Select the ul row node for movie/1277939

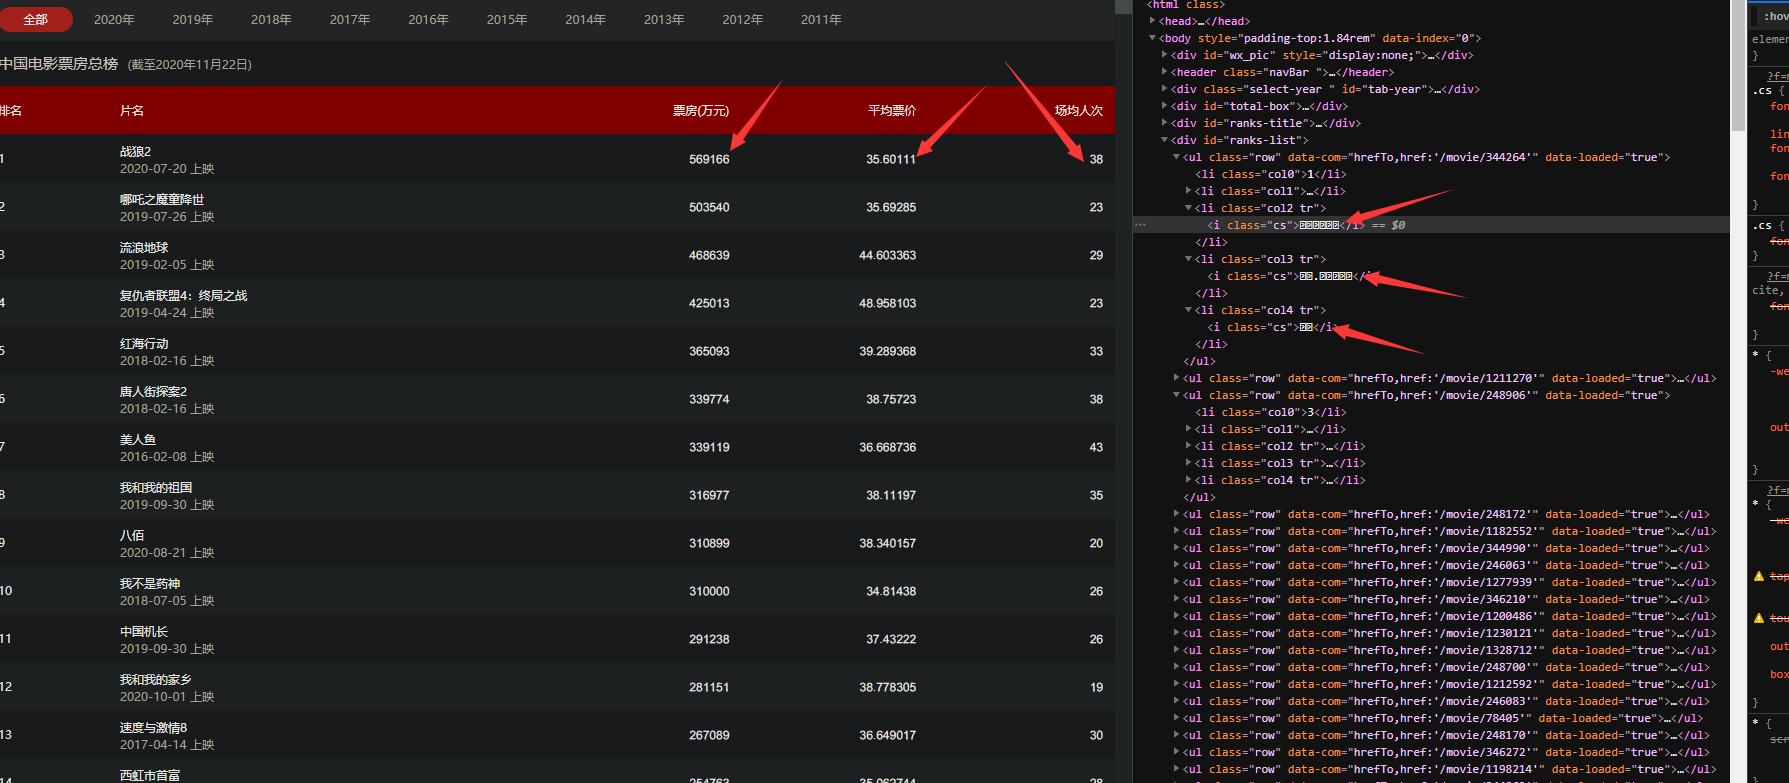[x=1449, y=582]
